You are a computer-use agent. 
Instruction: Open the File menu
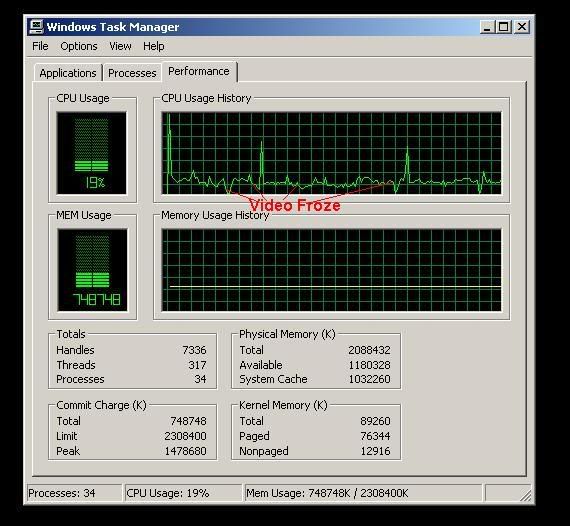point(40,46)
